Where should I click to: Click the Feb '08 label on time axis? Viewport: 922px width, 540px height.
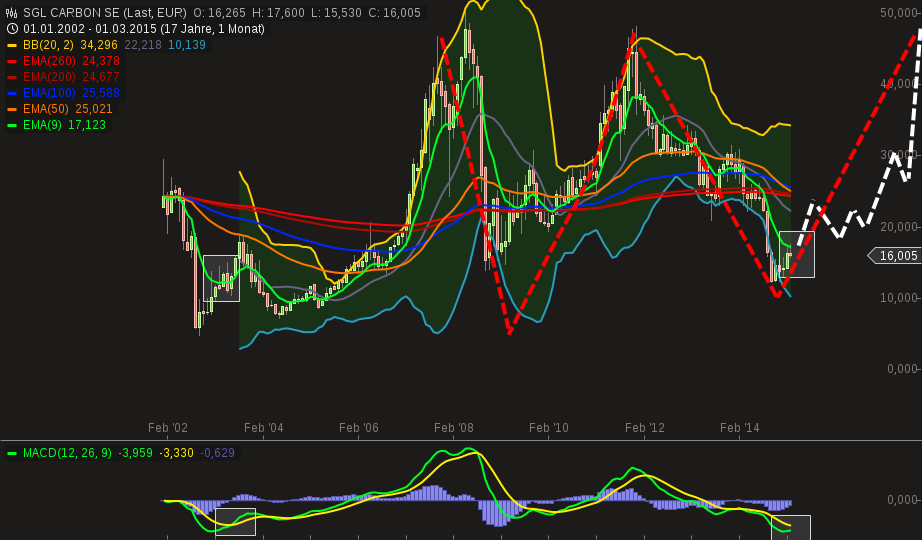(454, 428)
